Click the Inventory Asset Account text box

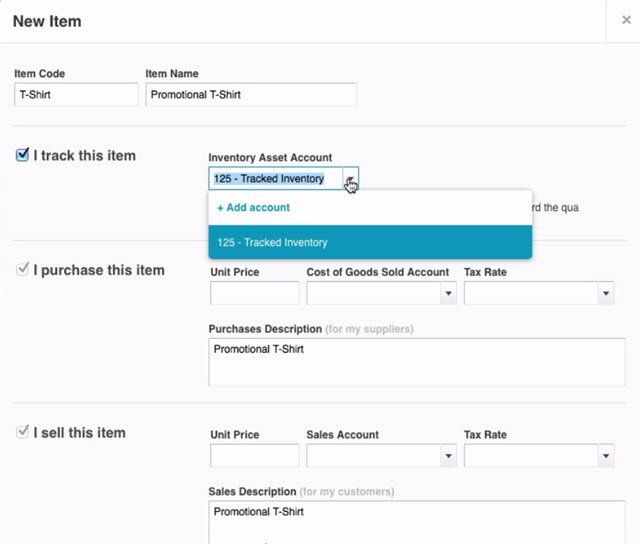pos(273,179)
